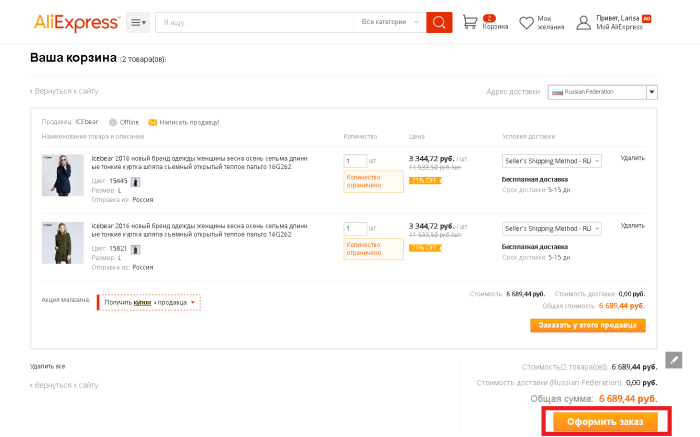Open the hamburger categories menu icon
The width and height of the screenshot is (700, 437).
click(138, 22)
